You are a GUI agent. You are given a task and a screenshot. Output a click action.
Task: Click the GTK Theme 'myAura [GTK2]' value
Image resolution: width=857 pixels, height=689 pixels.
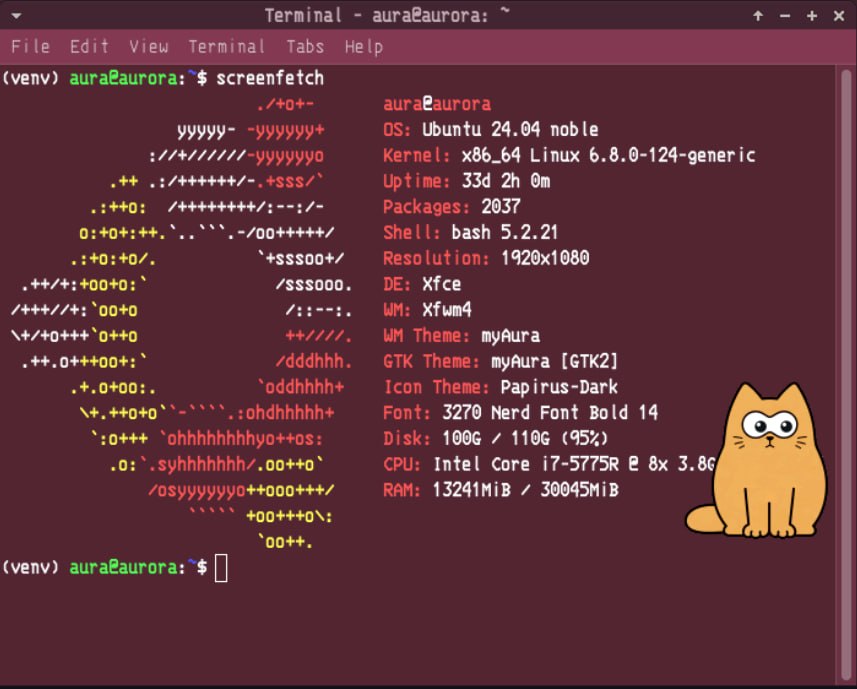(x=554, y=361)
